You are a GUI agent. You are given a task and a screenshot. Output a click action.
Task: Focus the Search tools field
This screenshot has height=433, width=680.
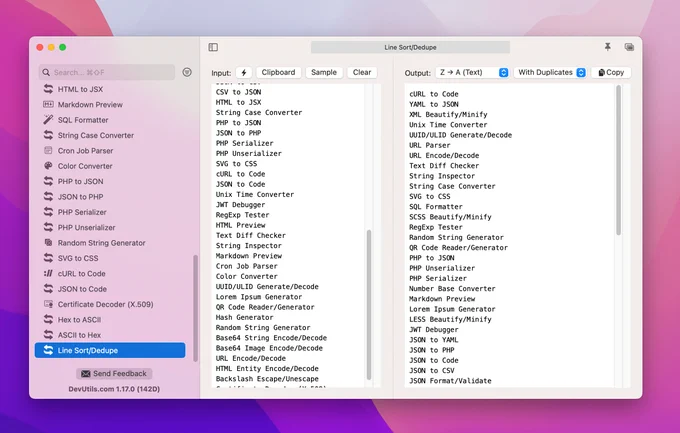107,72
